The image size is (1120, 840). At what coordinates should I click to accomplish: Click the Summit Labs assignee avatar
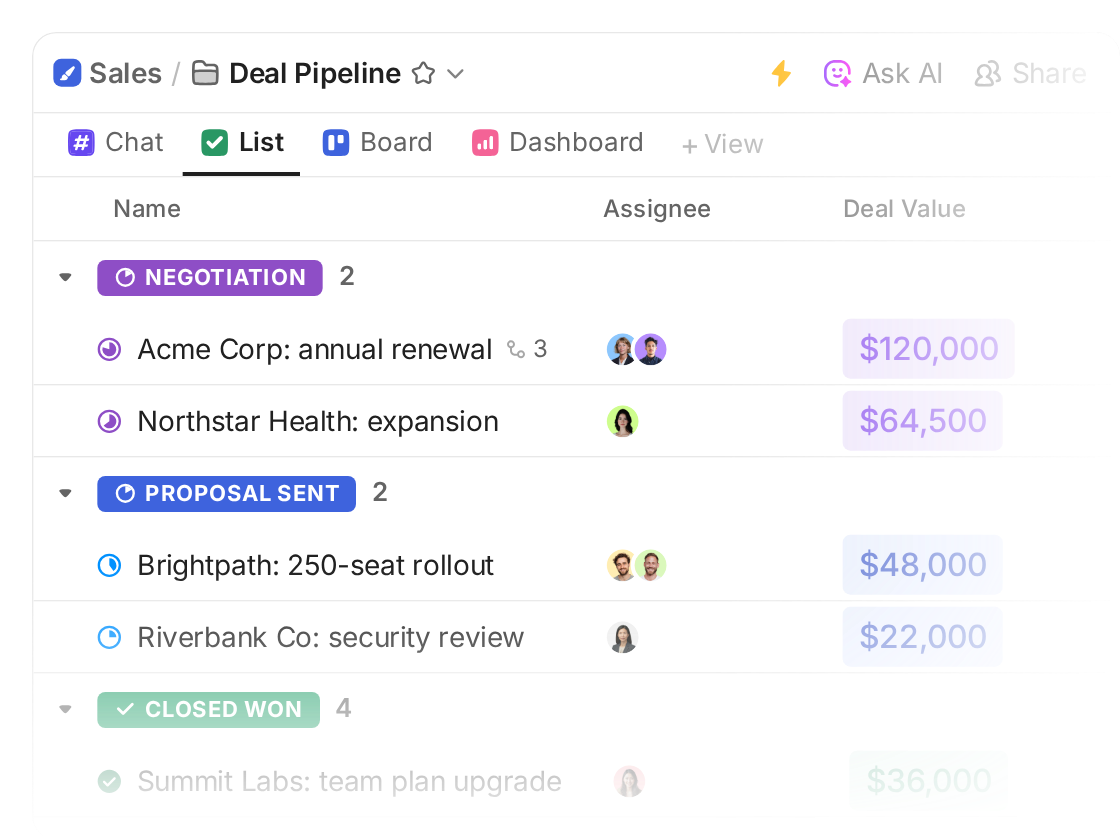(x=629, y=781)
